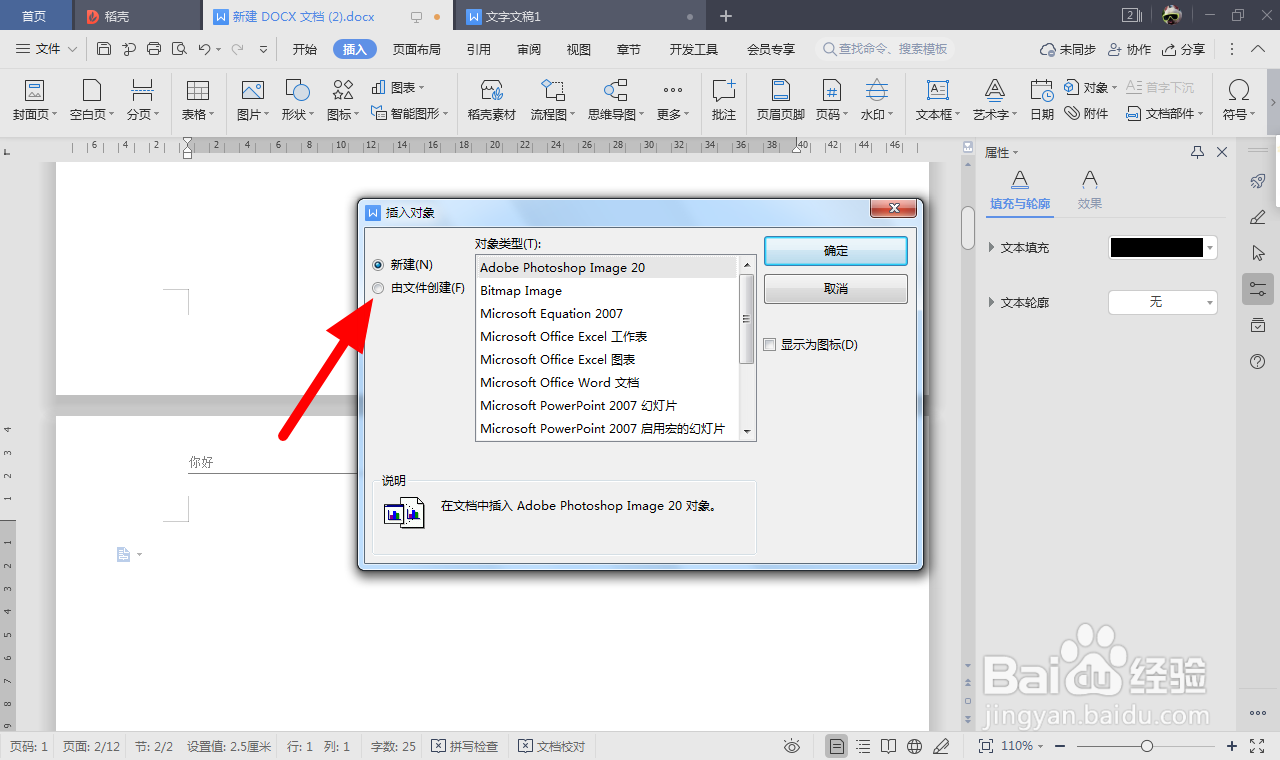Switch to the 页面布局 ribbon tab

click(417, 48)
